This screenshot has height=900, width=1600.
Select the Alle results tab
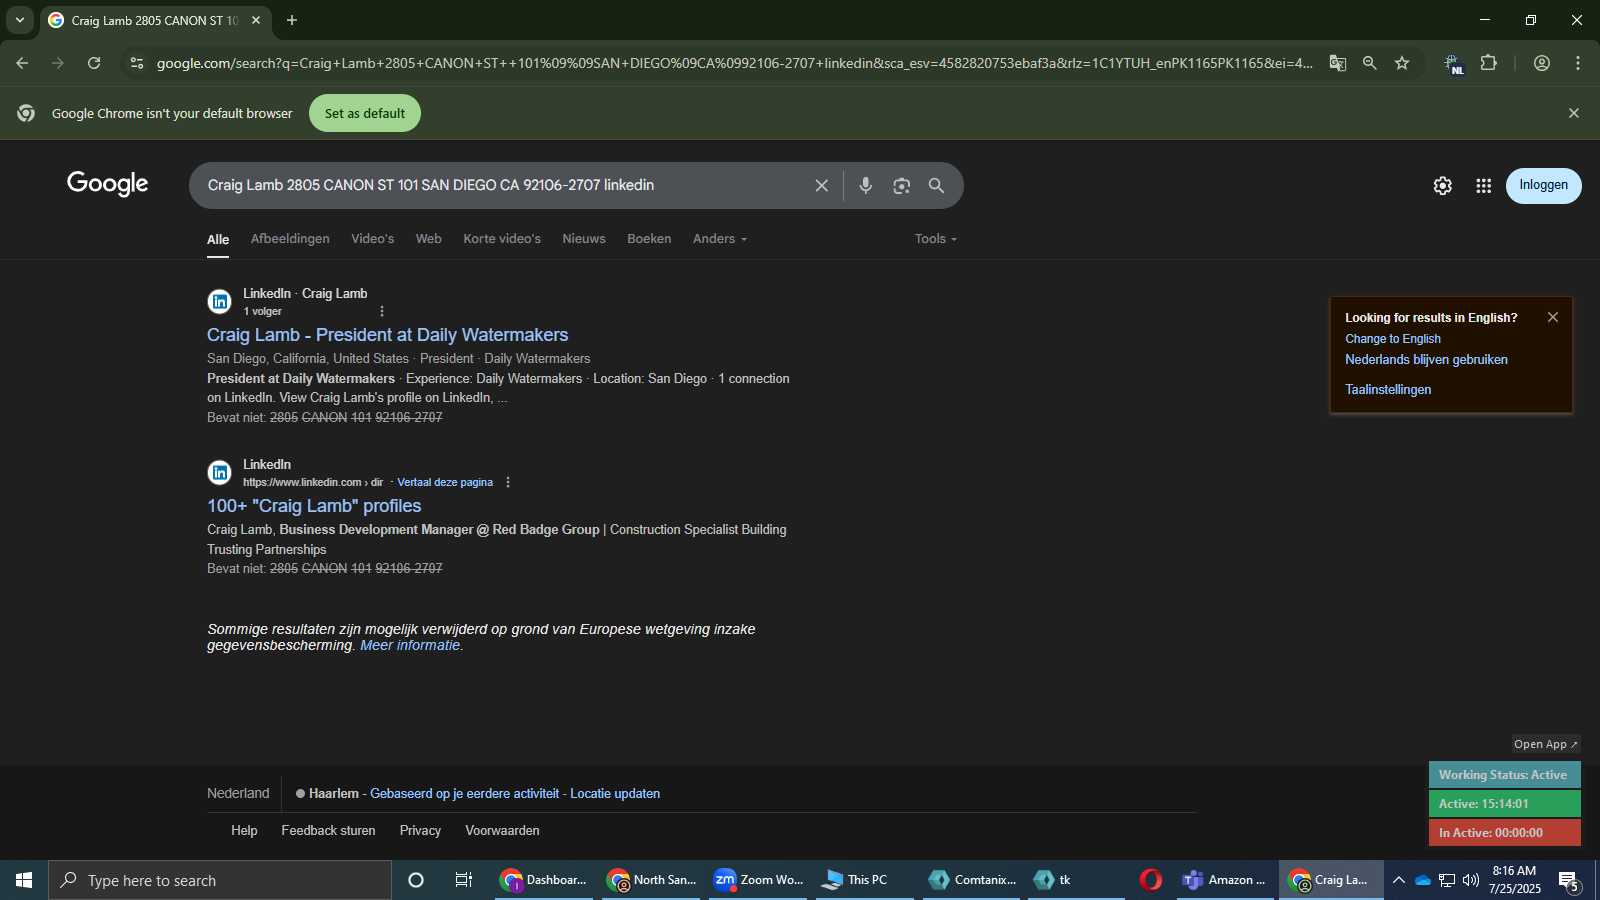tap(218, 240)
